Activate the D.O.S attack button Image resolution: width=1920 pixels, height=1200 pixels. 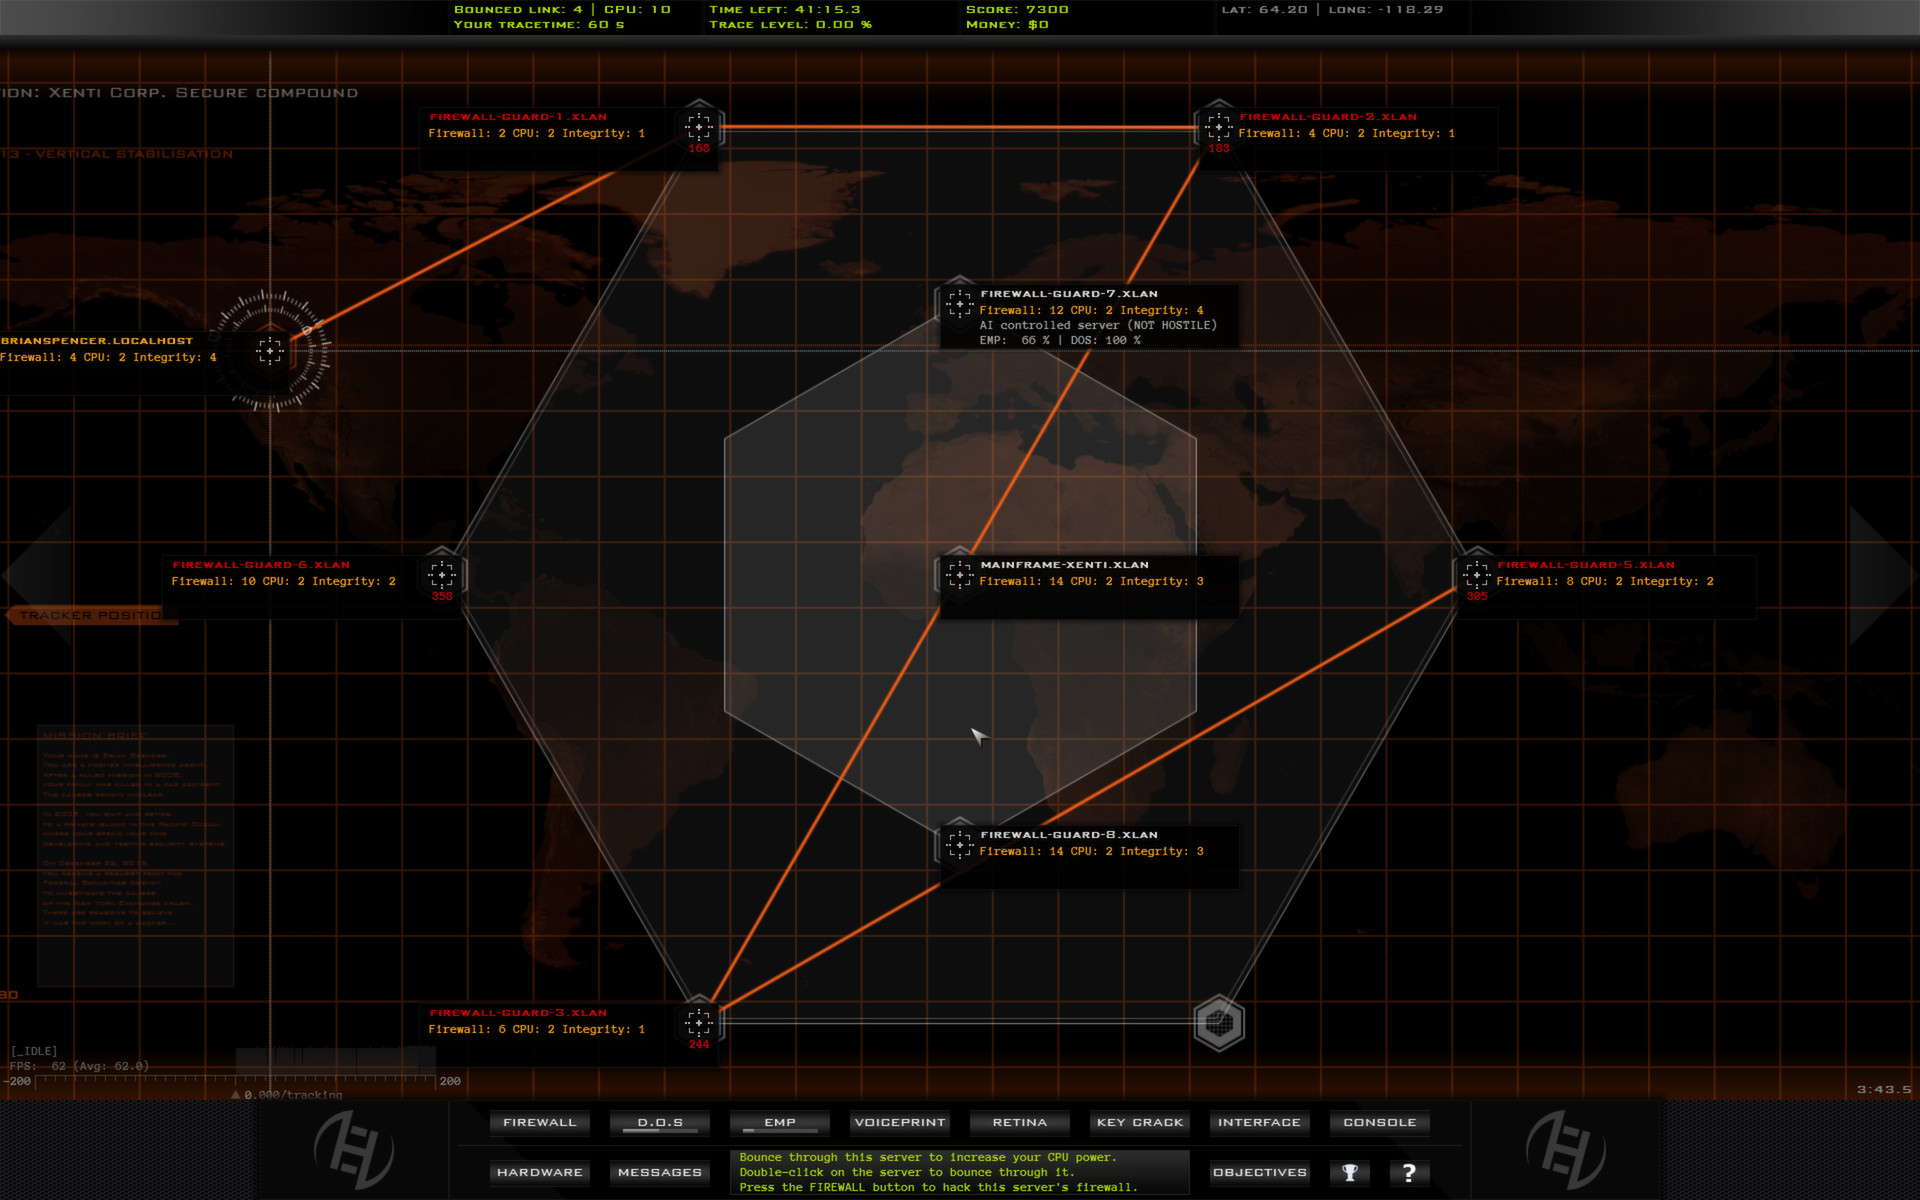tap(659, 1122)
